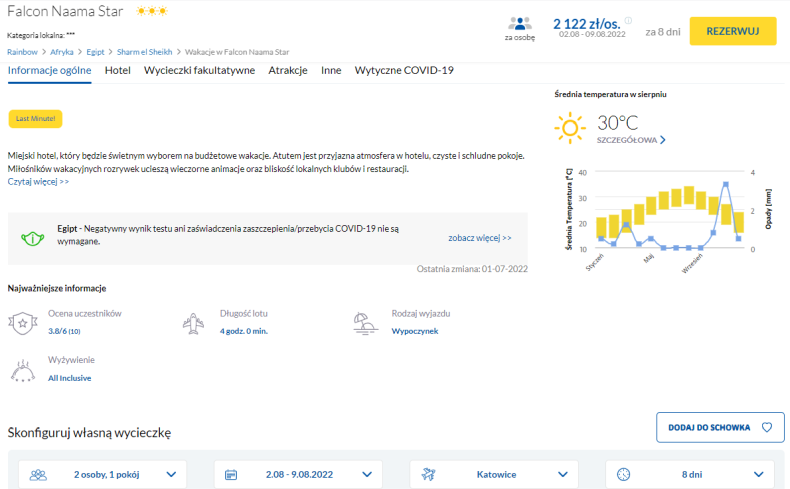
Task: Open the Egipt breadcrumb link
Action: pos(95,52)
